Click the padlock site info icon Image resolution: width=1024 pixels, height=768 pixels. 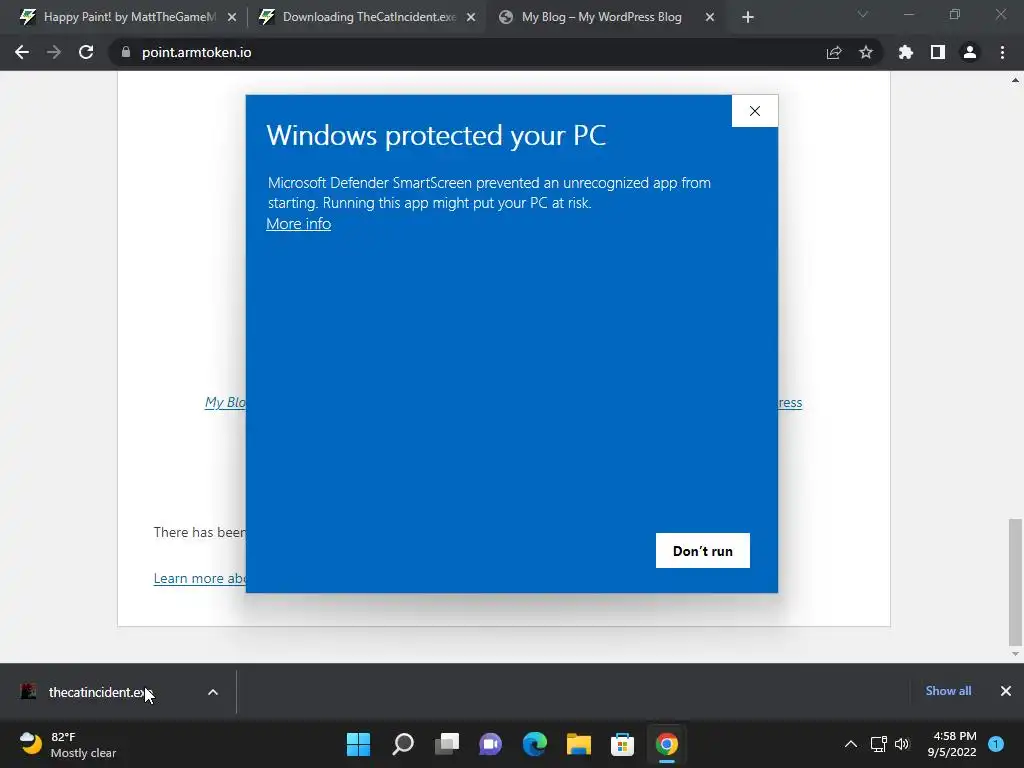point(126,52)
